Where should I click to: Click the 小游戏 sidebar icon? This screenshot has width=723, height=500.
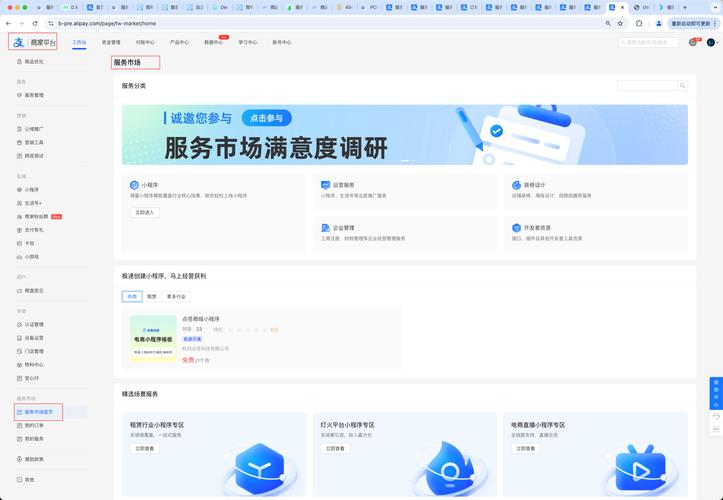click(19, 256)
